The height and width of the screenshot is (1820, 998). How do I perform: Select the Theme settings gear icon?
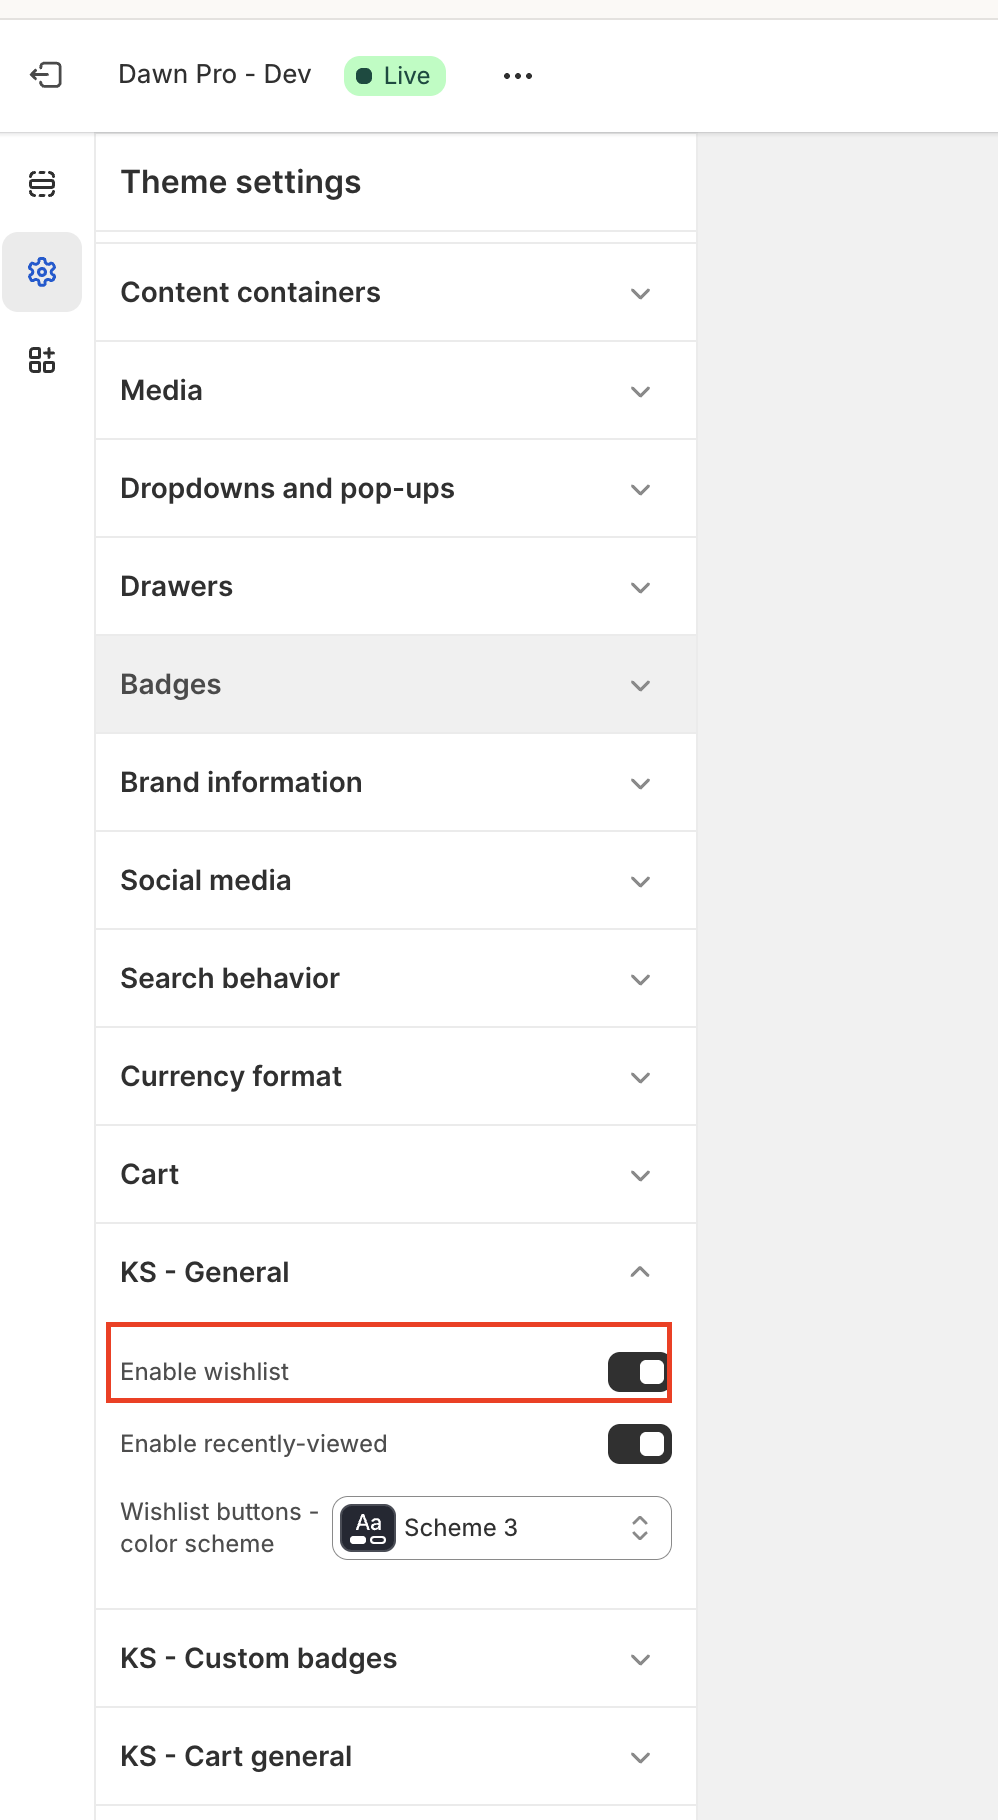click(x=42, y=272)
